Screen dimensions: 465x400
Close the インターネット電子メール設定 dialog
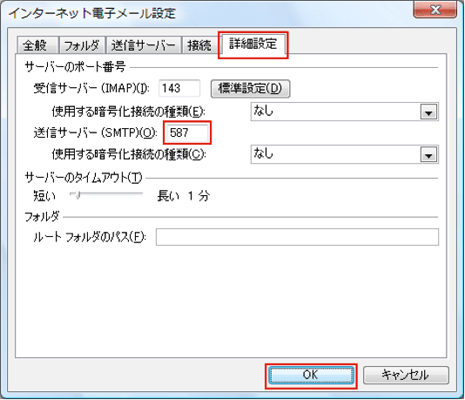[435, 10]
